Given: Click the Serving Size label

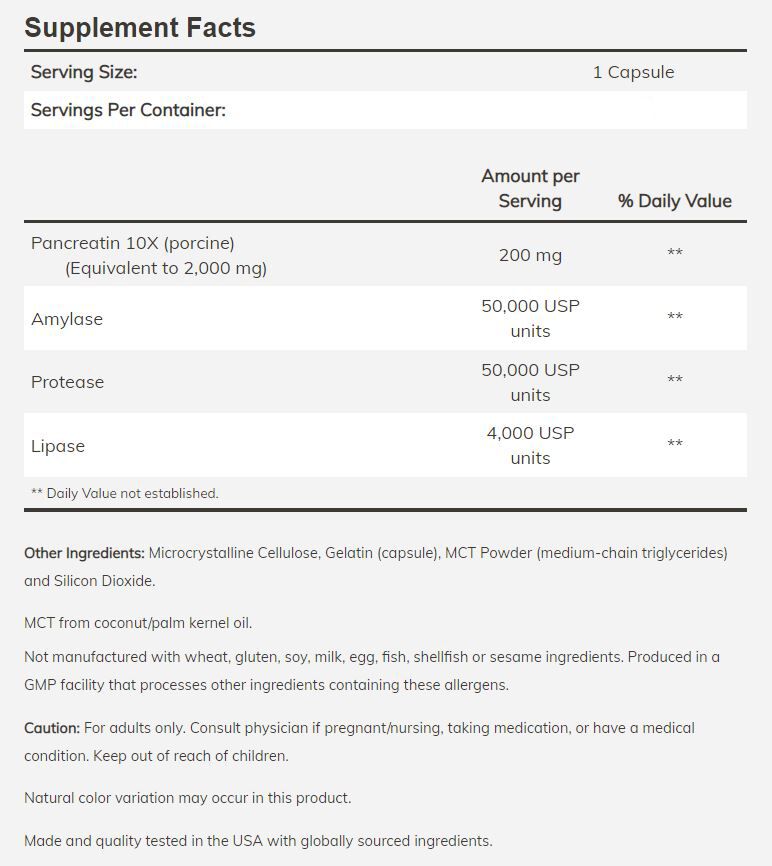Looking at the screenshot, I should pyautogui.click(x=84, y=72).
